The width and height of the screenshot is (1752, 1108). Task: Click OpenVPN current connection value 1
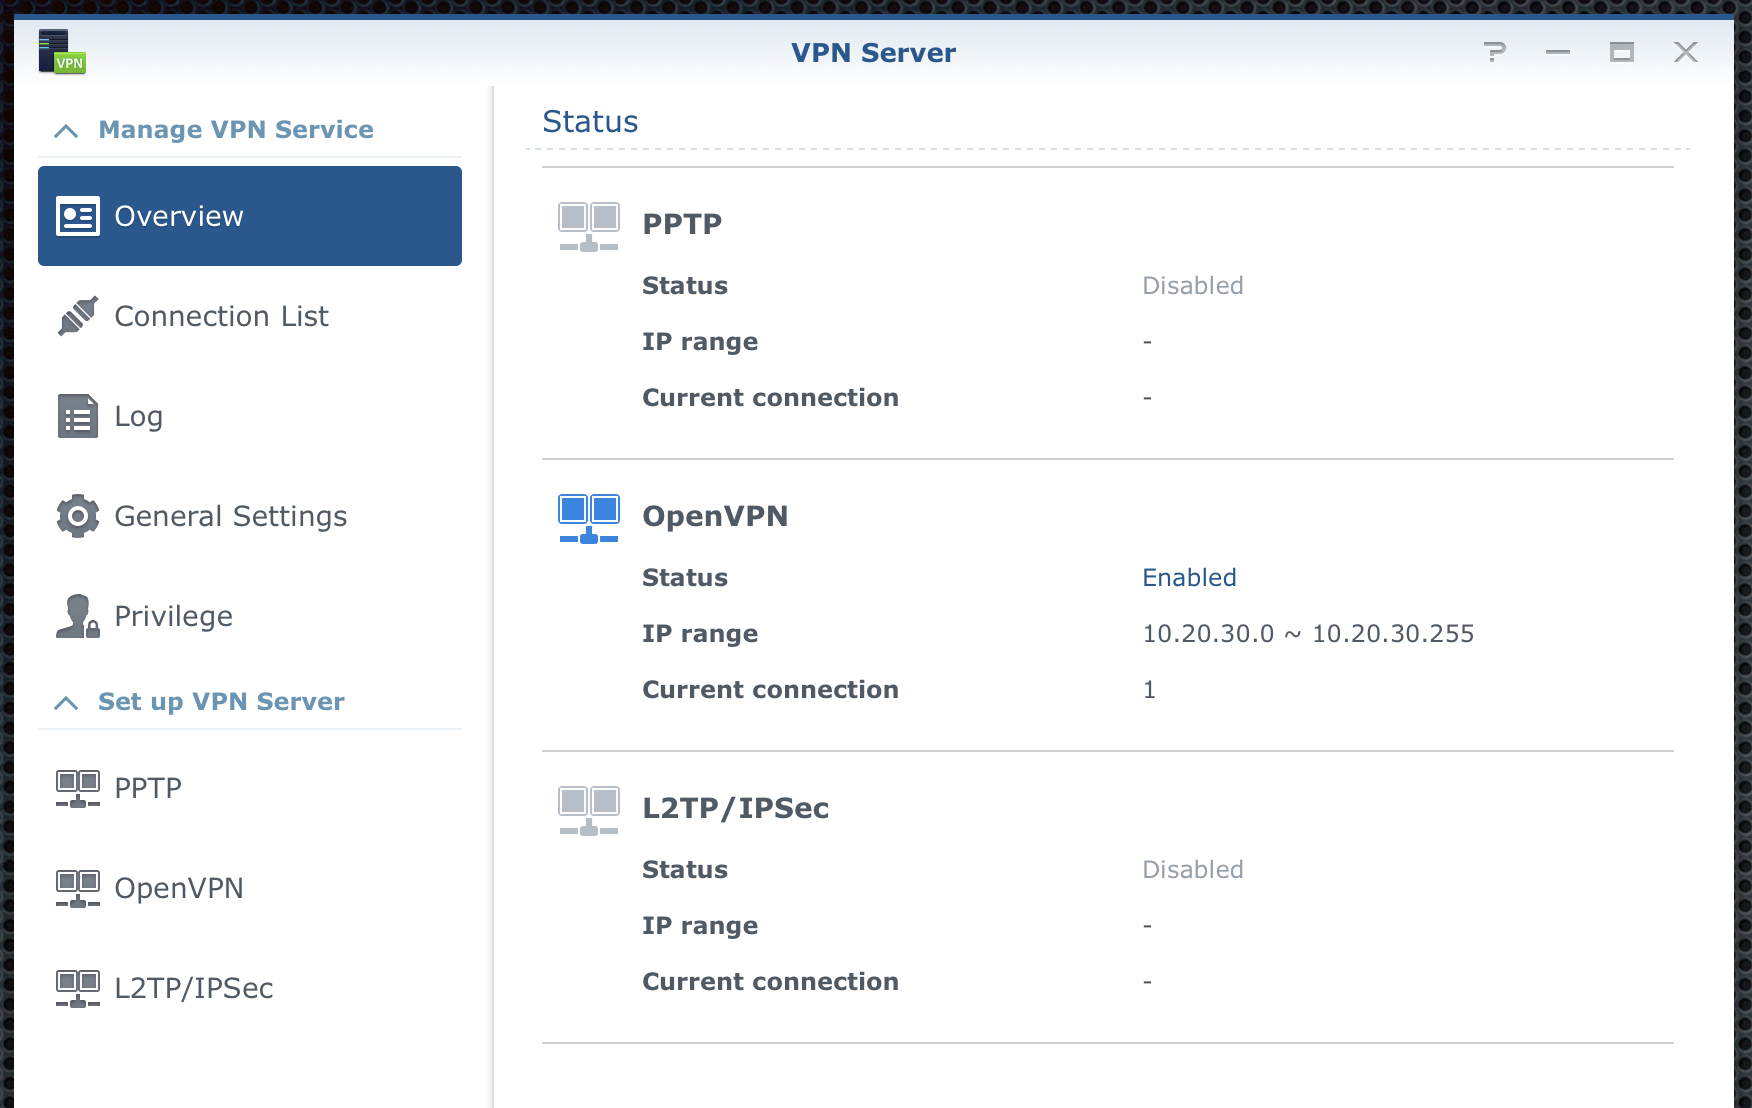click(x=1149, y=690)
